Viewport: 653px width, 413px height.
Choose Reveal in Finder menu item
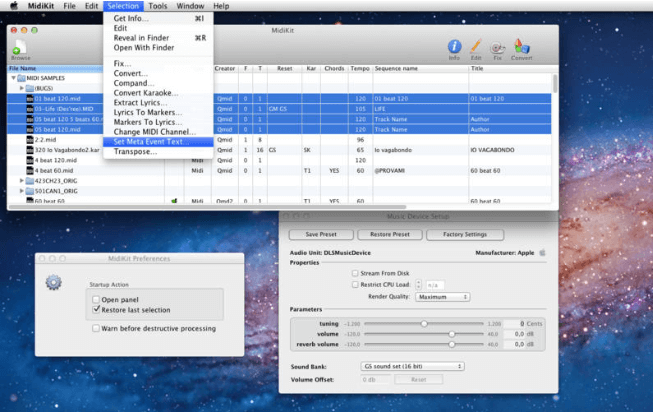coord(158,38)
